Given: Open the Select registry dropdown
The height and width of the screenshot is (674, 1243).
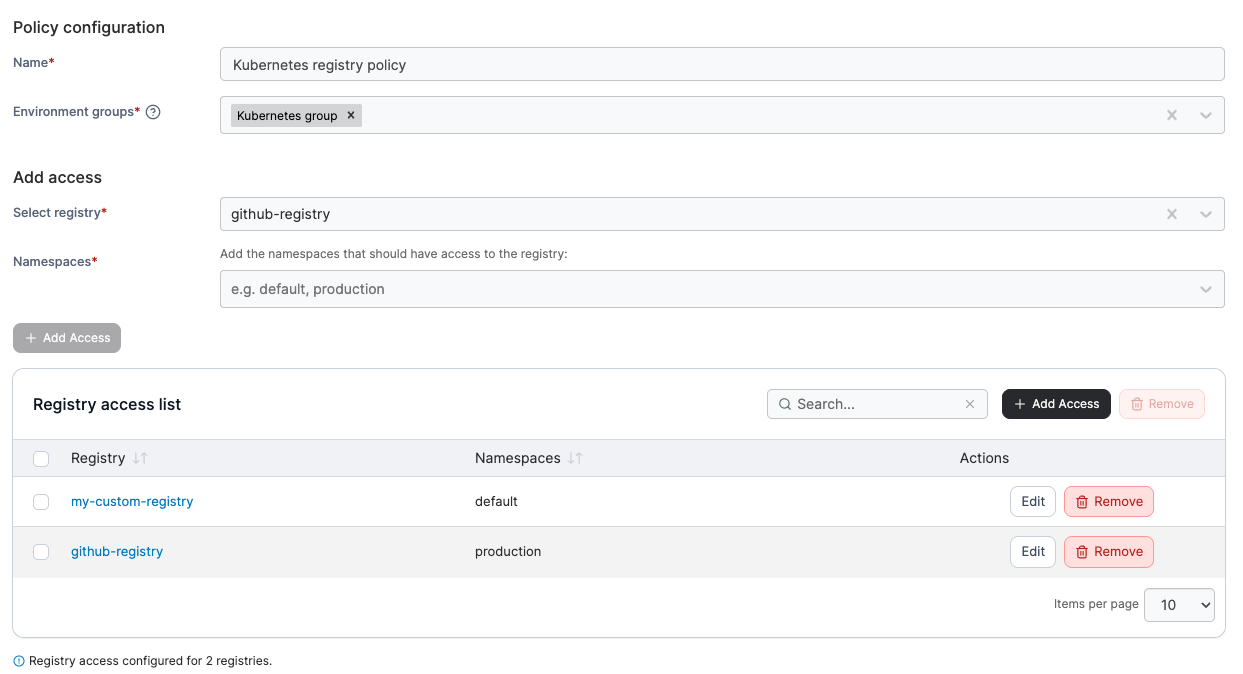Looking at the screenshot, I should (1206, 214).
